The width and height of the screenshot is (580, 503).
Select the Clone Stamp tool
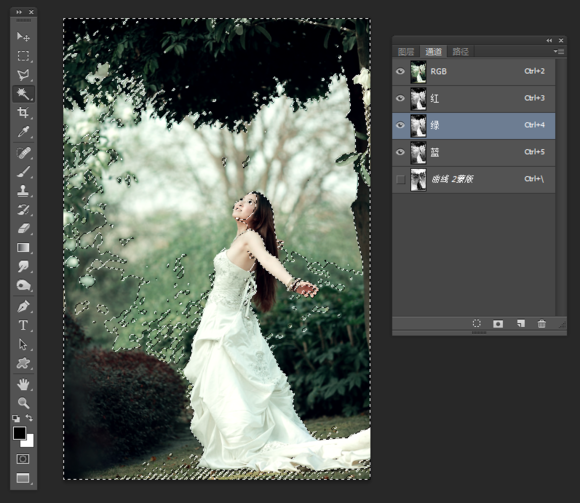coord(23,190)
